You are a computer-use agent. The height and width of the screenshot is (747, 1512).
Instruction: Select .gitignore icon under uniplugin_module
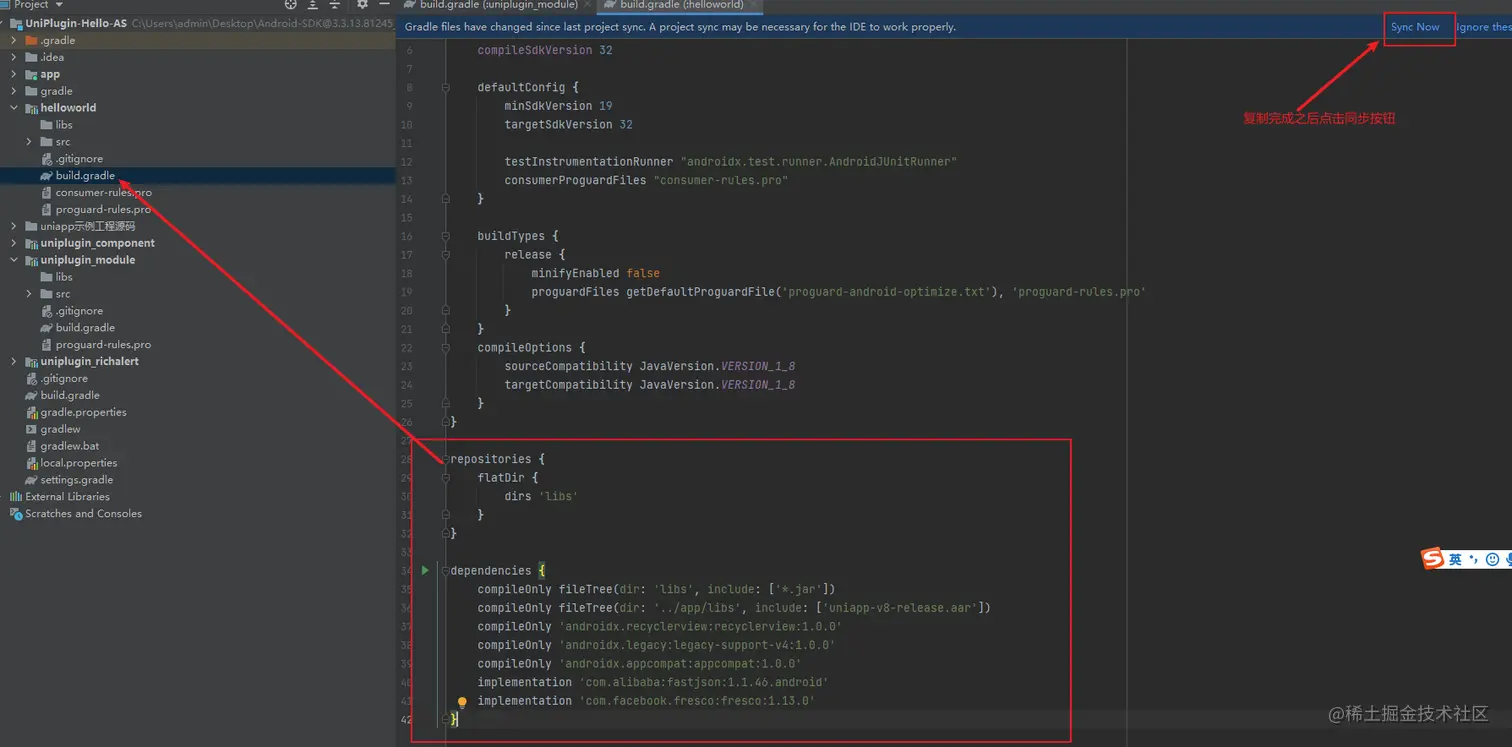(46, 311)
